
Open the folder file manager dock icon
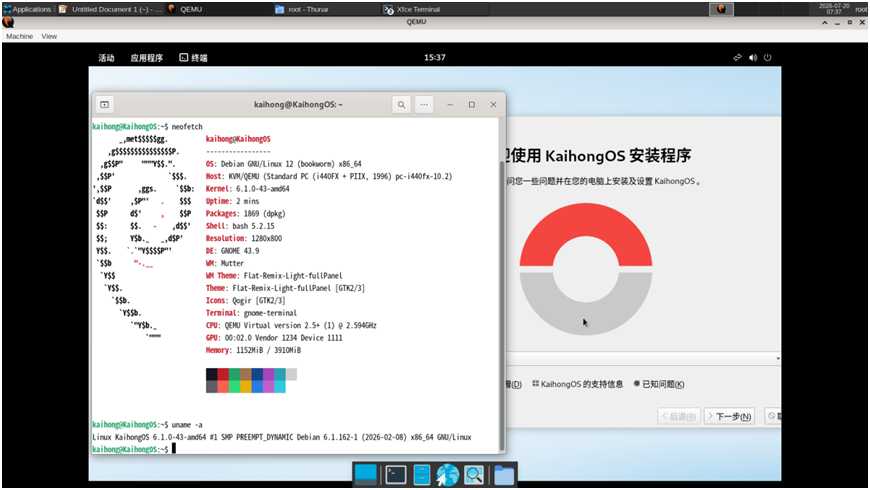tap(503, 476)
